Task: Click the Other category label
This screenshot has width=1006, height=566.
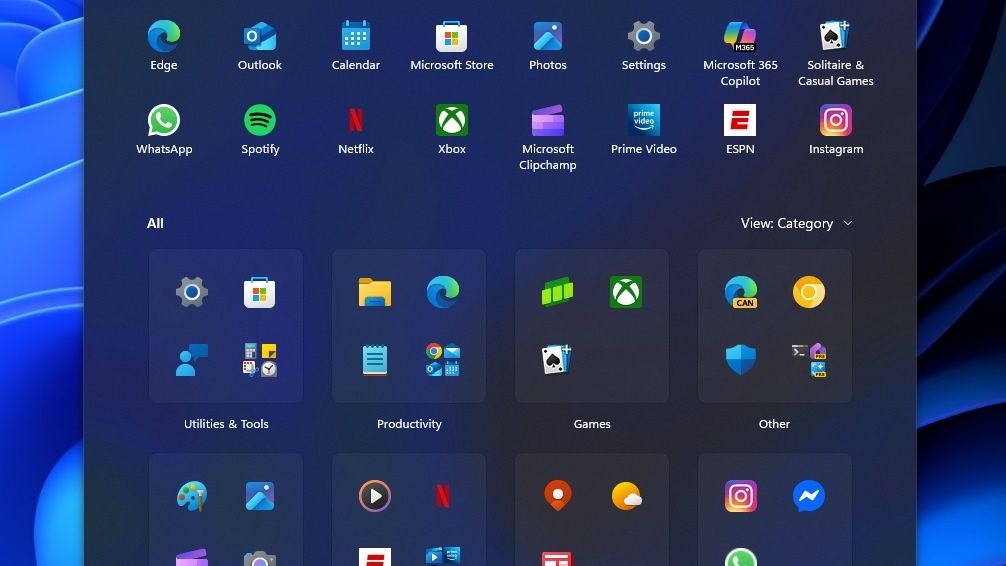Action: (x=774, y=424)
